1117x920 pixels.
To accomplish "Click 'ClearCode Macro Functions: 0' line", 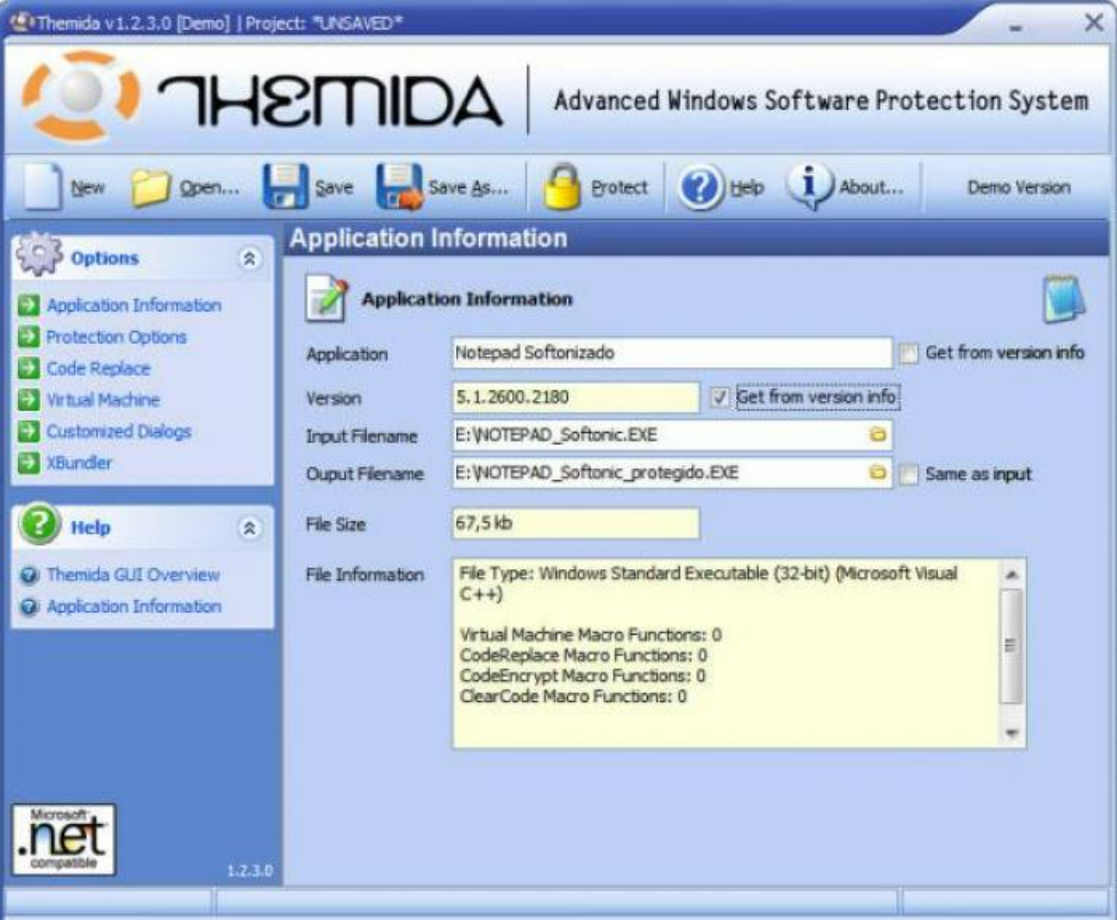I will (573, 696).
